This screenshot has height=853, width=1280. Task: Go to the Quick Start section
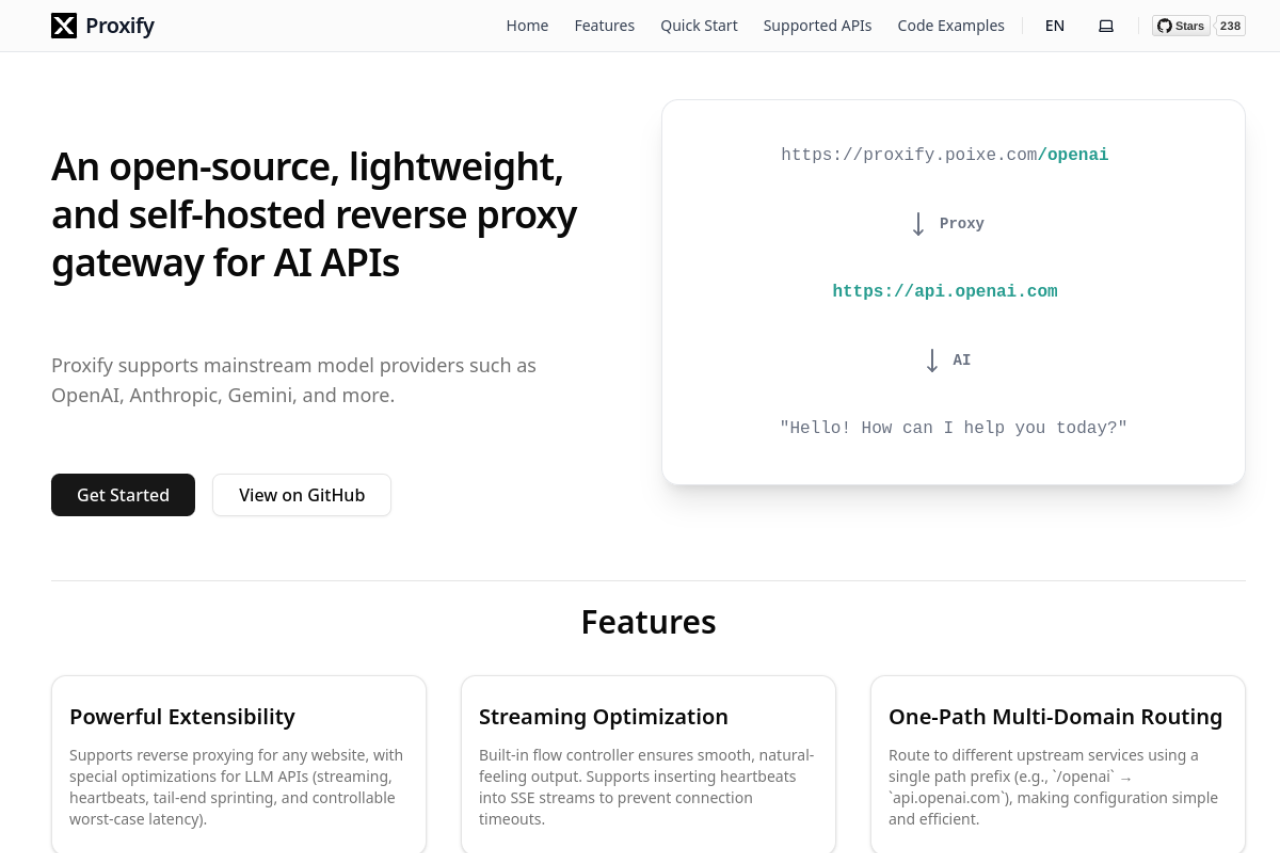698,25
